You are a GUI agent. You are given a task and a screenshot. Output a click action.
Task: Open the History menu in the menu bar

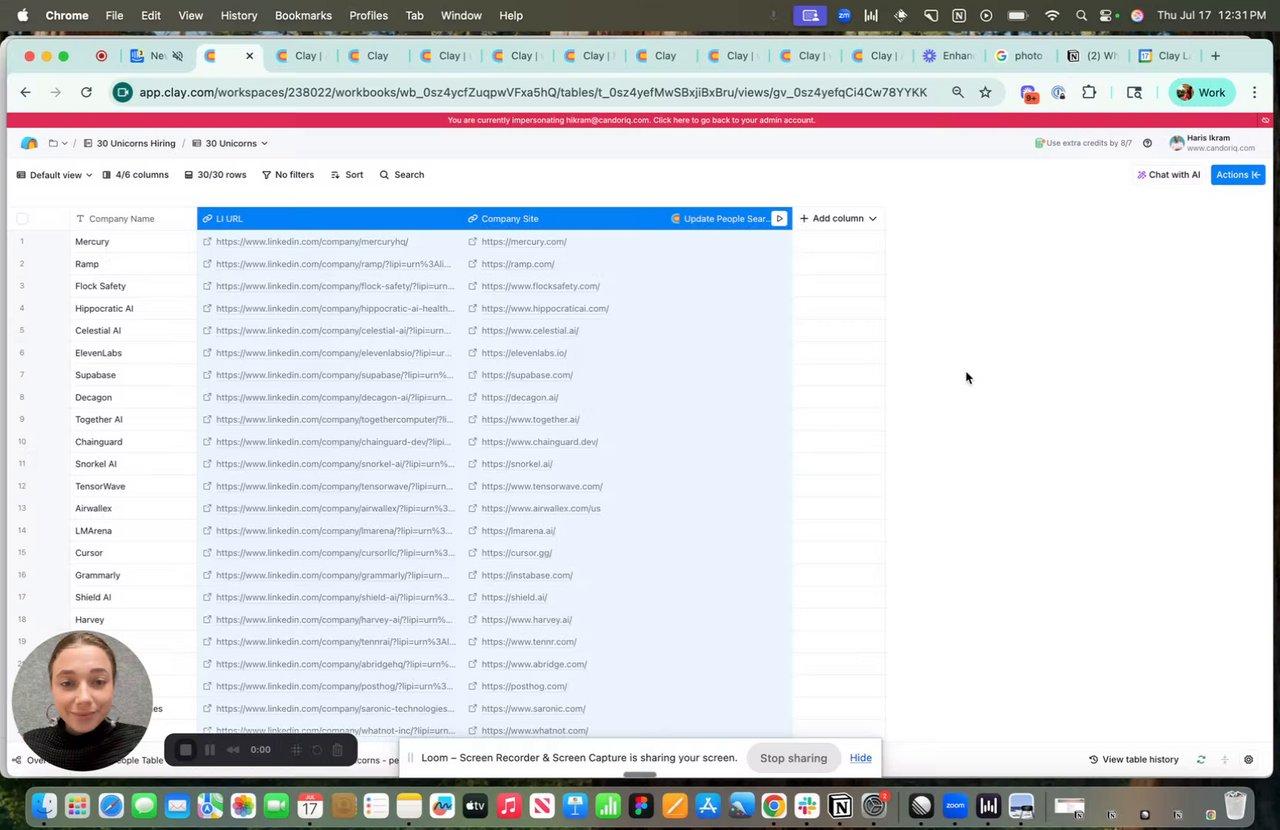point(238,15)
